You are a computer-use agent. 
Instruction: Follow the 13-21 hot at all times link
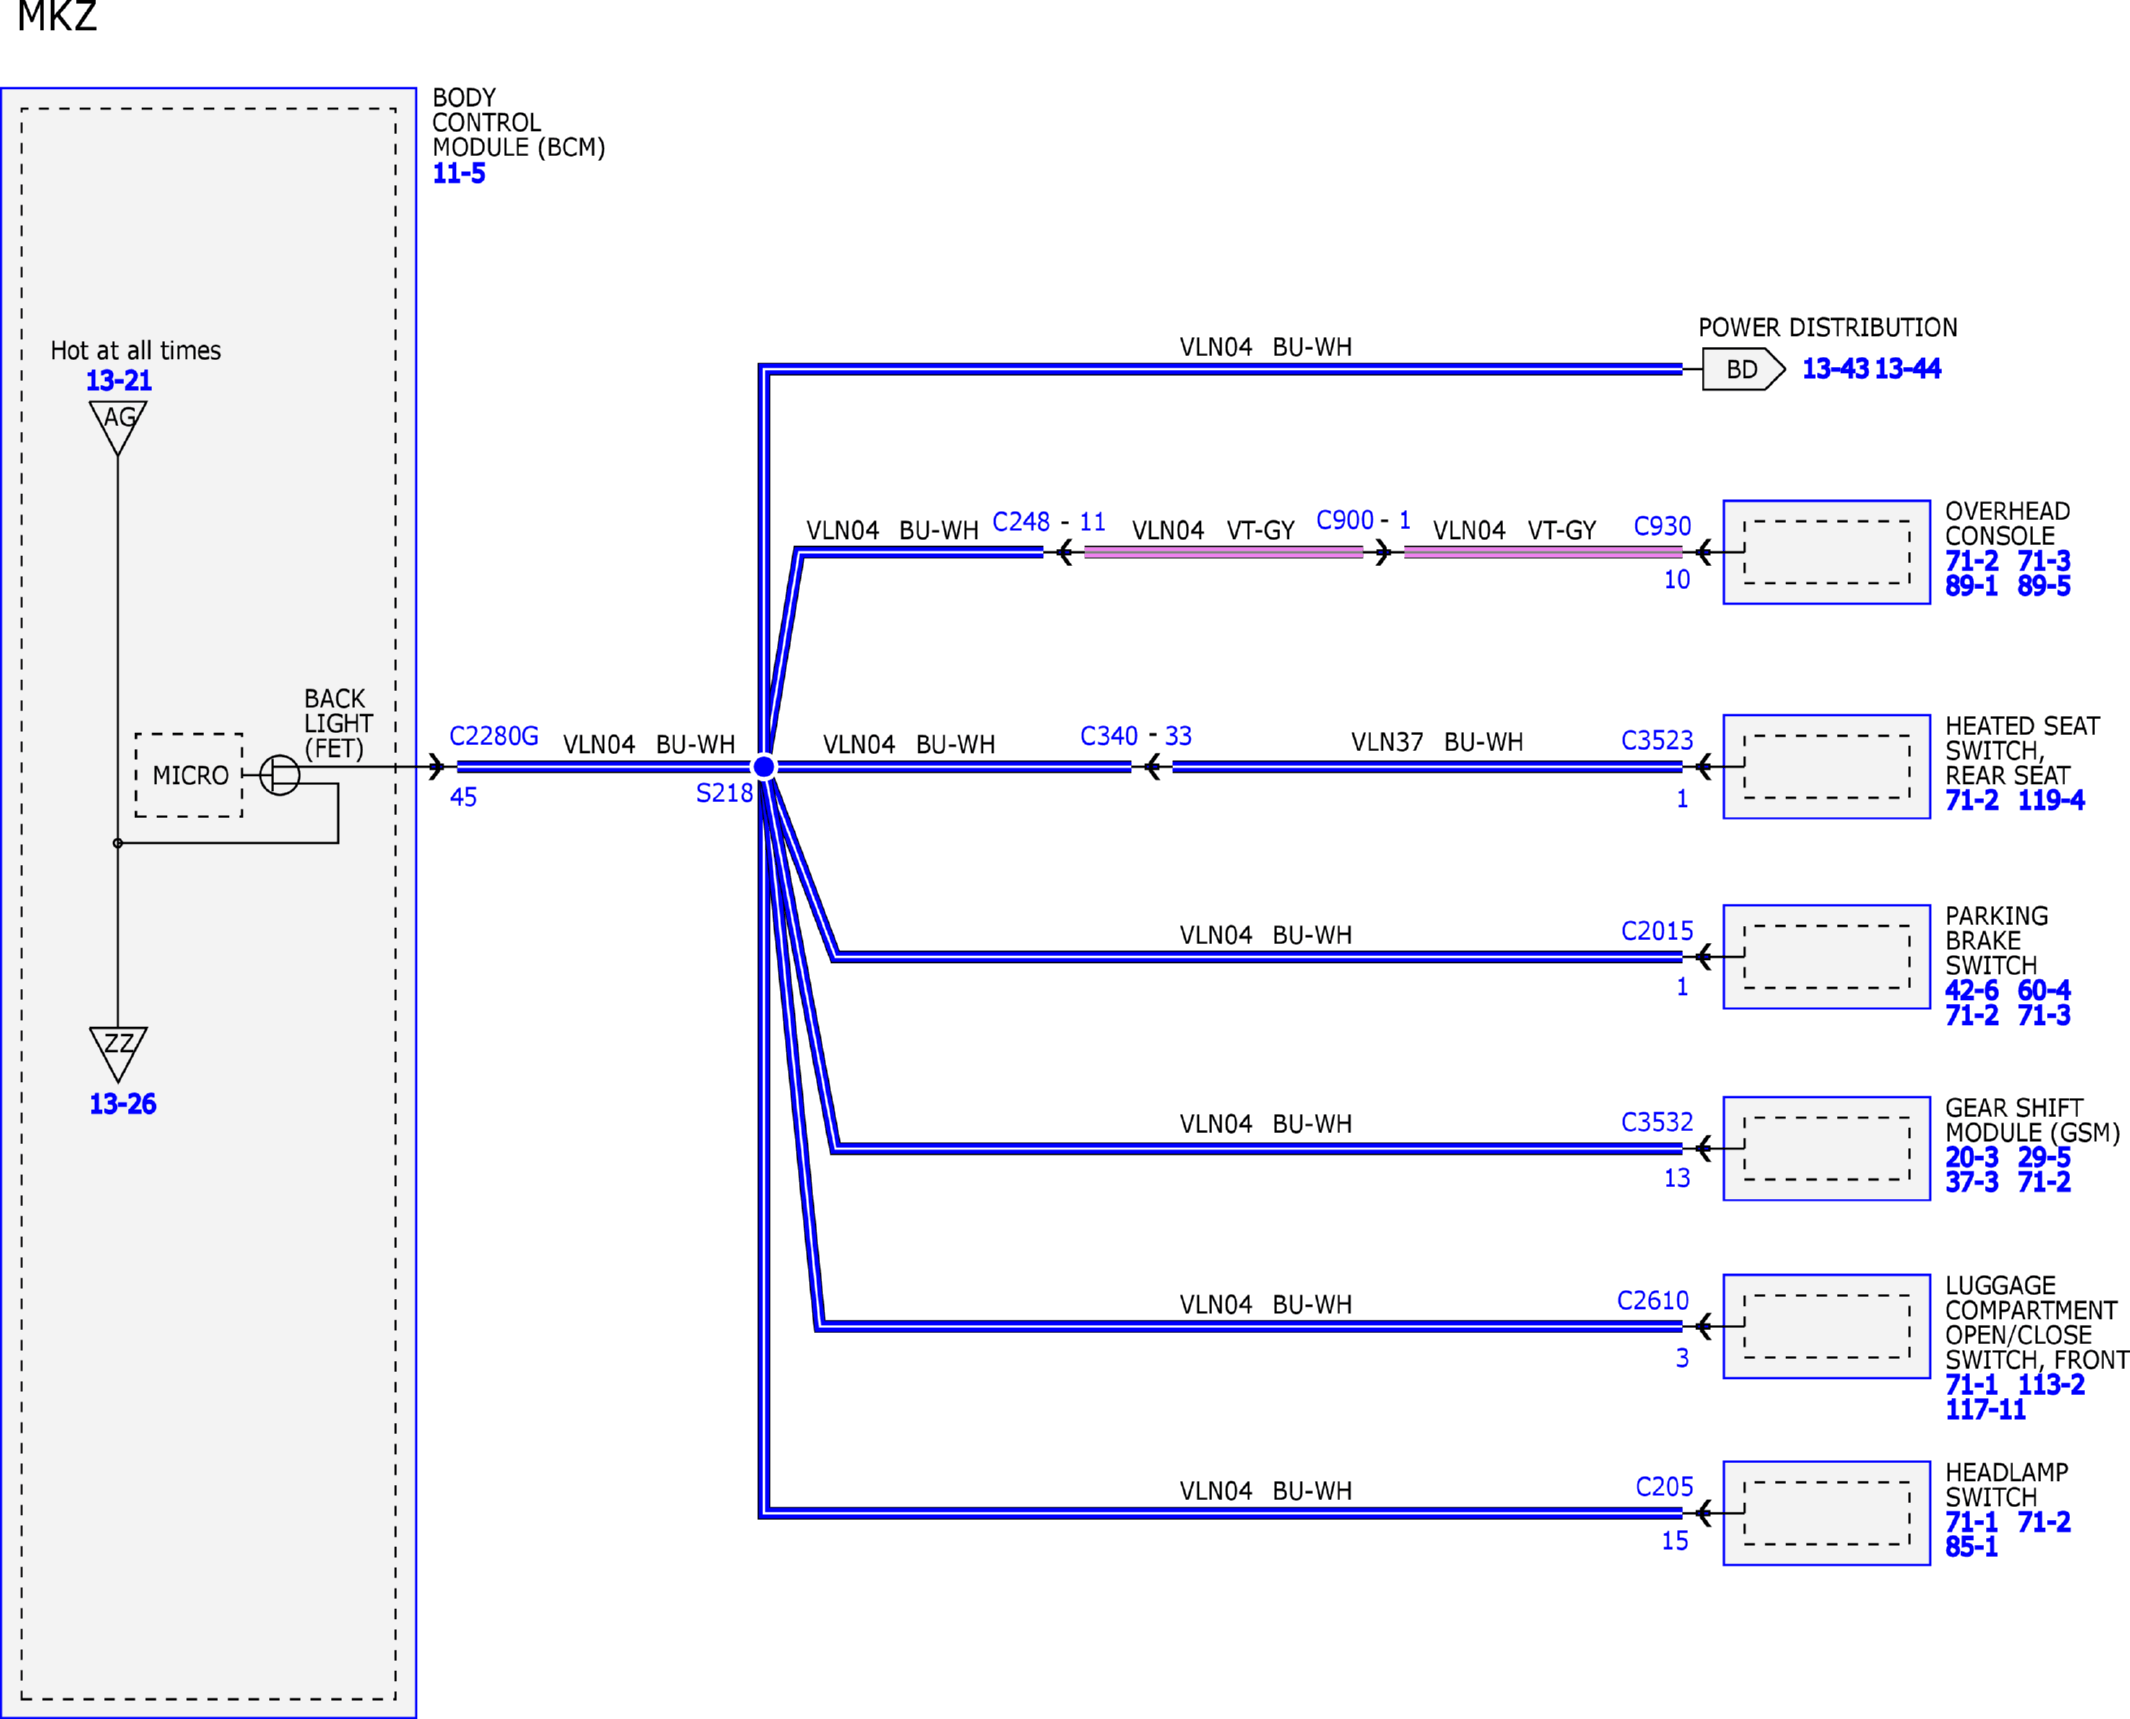tap(119, 380)
